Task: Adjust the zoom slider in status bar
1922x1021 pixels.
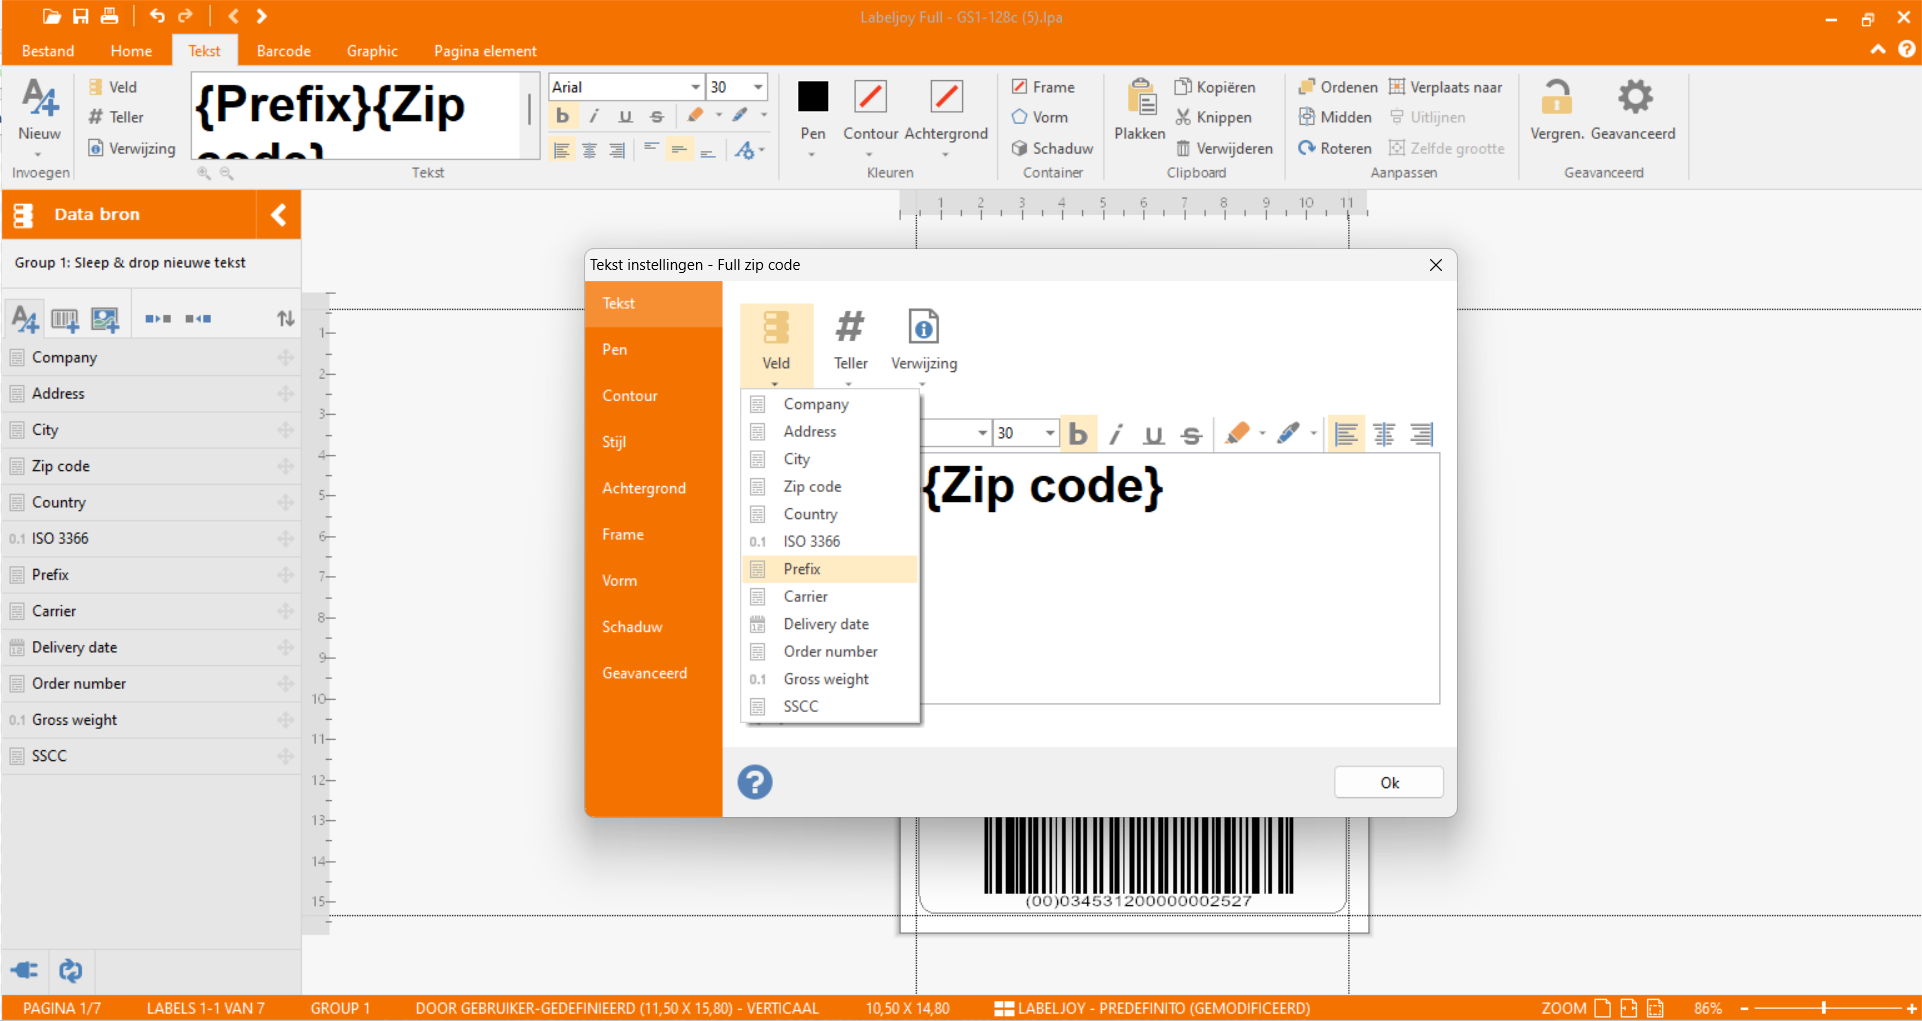Action: pos(1824,1008)
